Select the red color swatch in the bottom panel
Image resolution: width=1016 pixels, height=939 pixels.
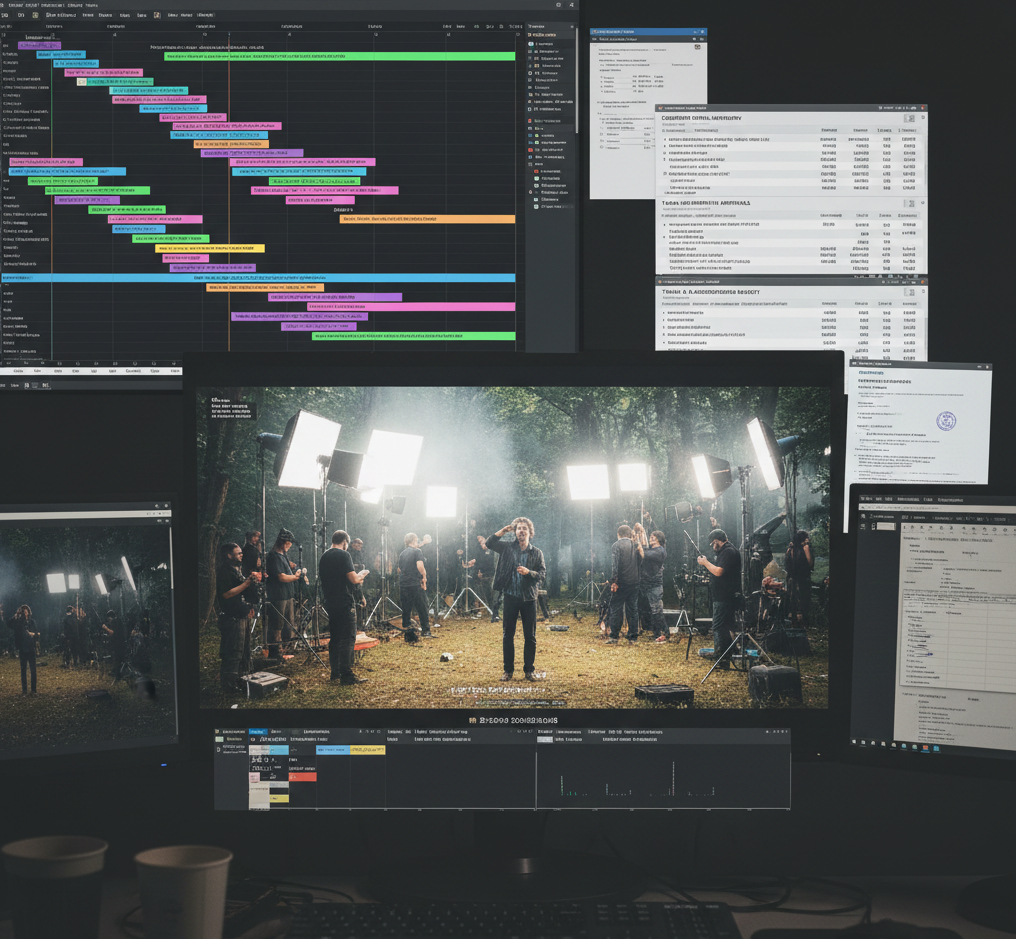click(x=302, y=776)
